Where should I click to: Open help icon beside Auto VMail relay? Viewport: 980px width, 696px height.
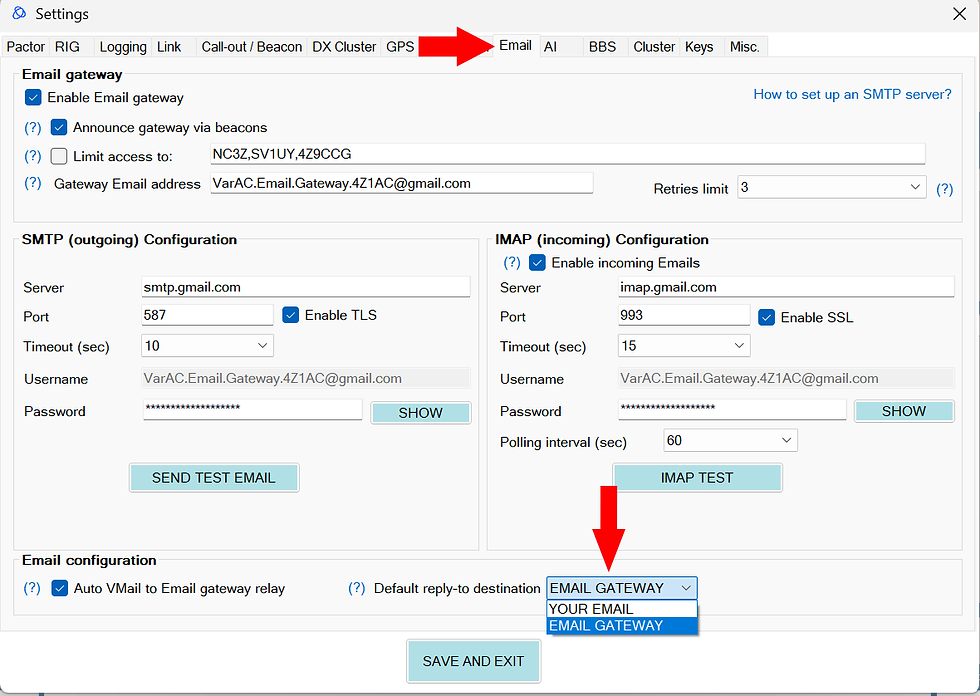[32, 588]
